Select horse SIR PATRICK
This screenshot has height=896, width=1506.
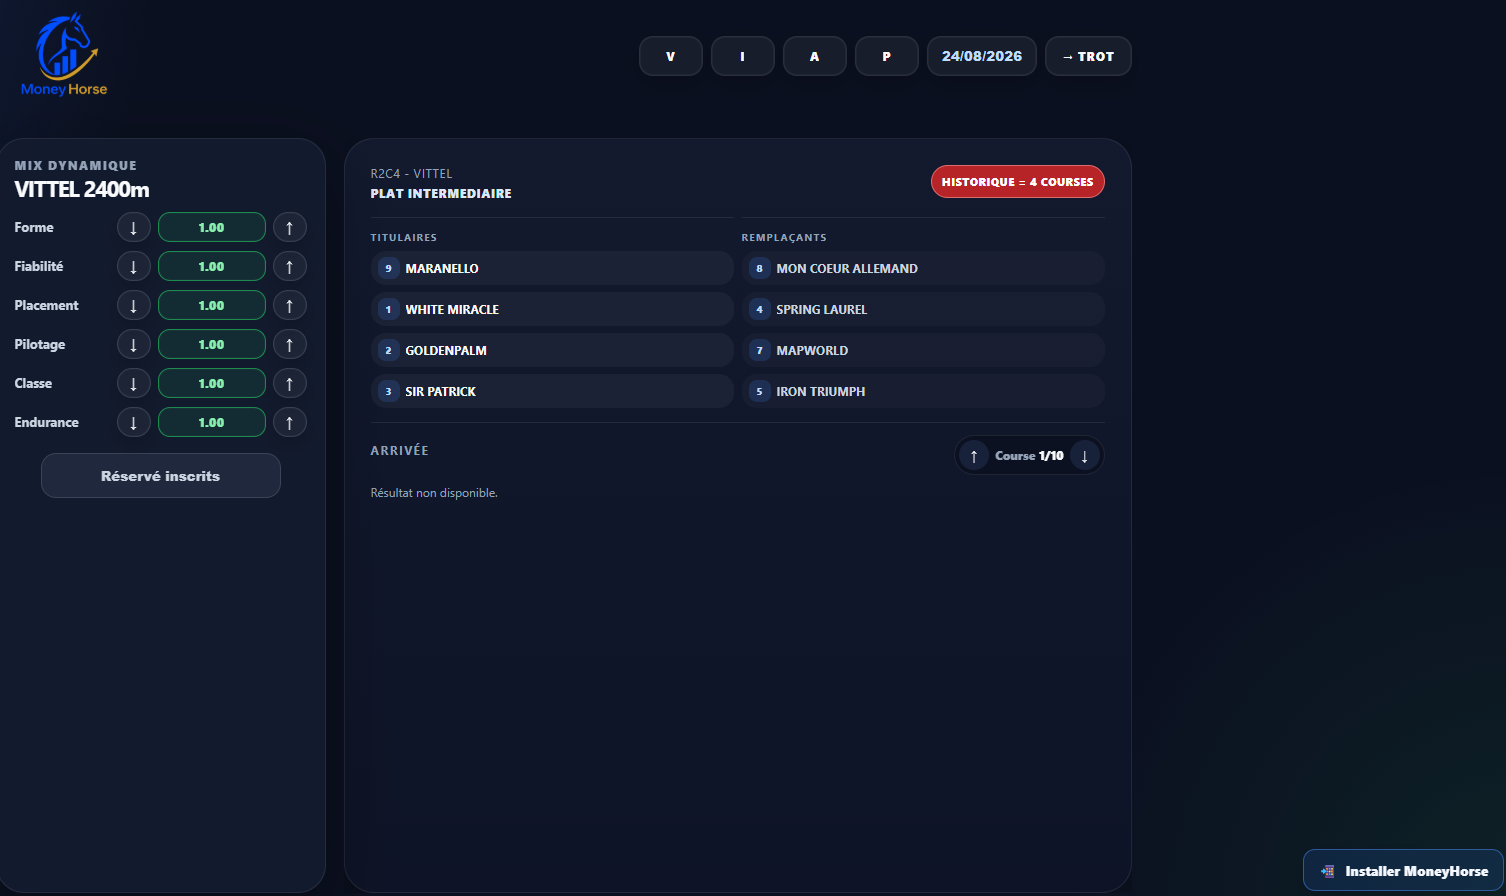point(552,391)
